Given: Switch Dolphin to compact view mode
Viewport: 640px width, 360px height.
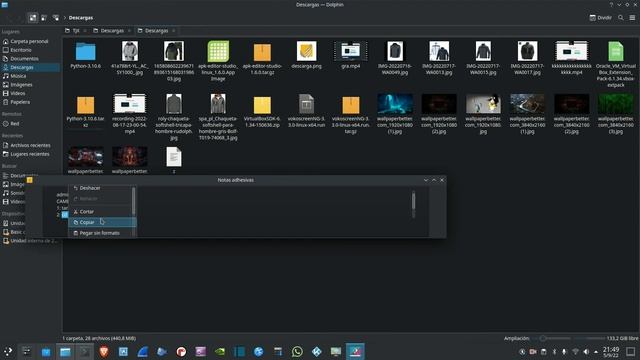Looking at the screenshot, I should (44, 18).
